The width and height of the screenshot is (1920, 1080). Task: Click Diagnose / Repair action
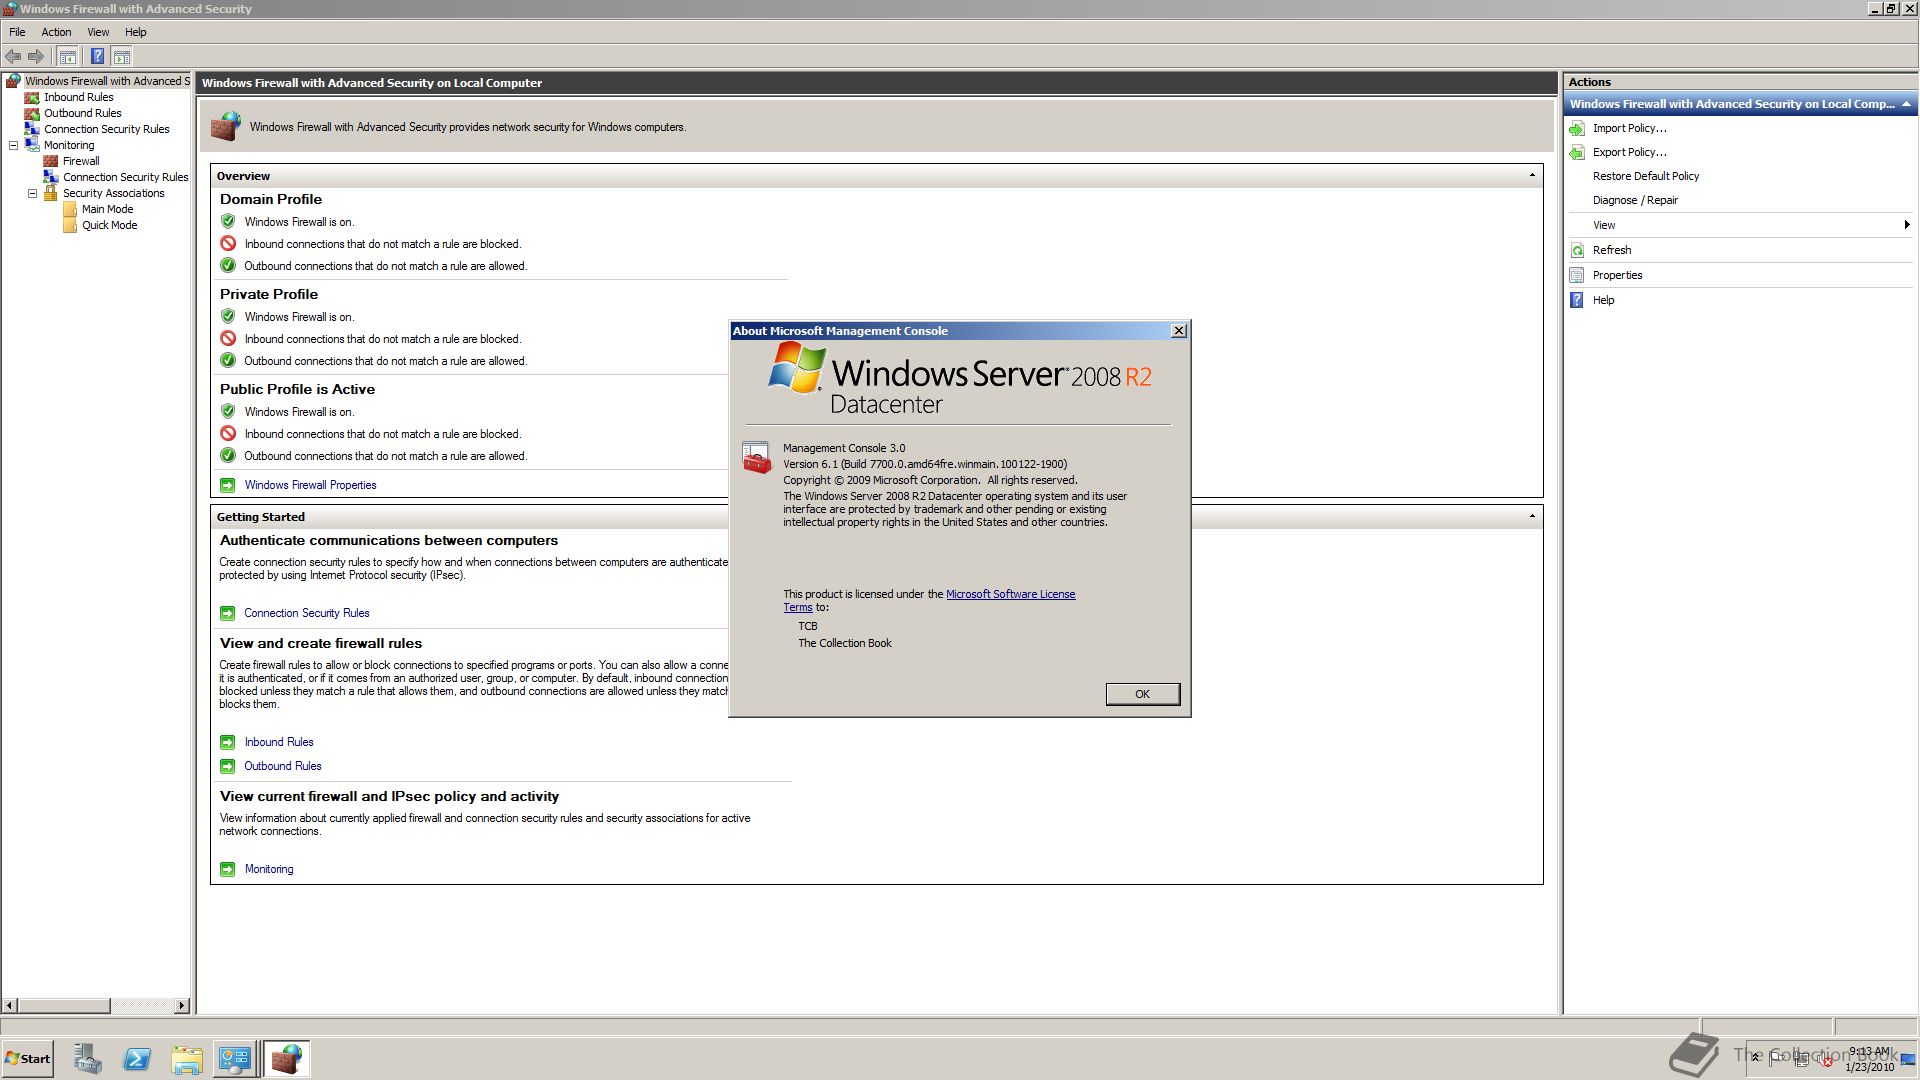click(1635, 200)
